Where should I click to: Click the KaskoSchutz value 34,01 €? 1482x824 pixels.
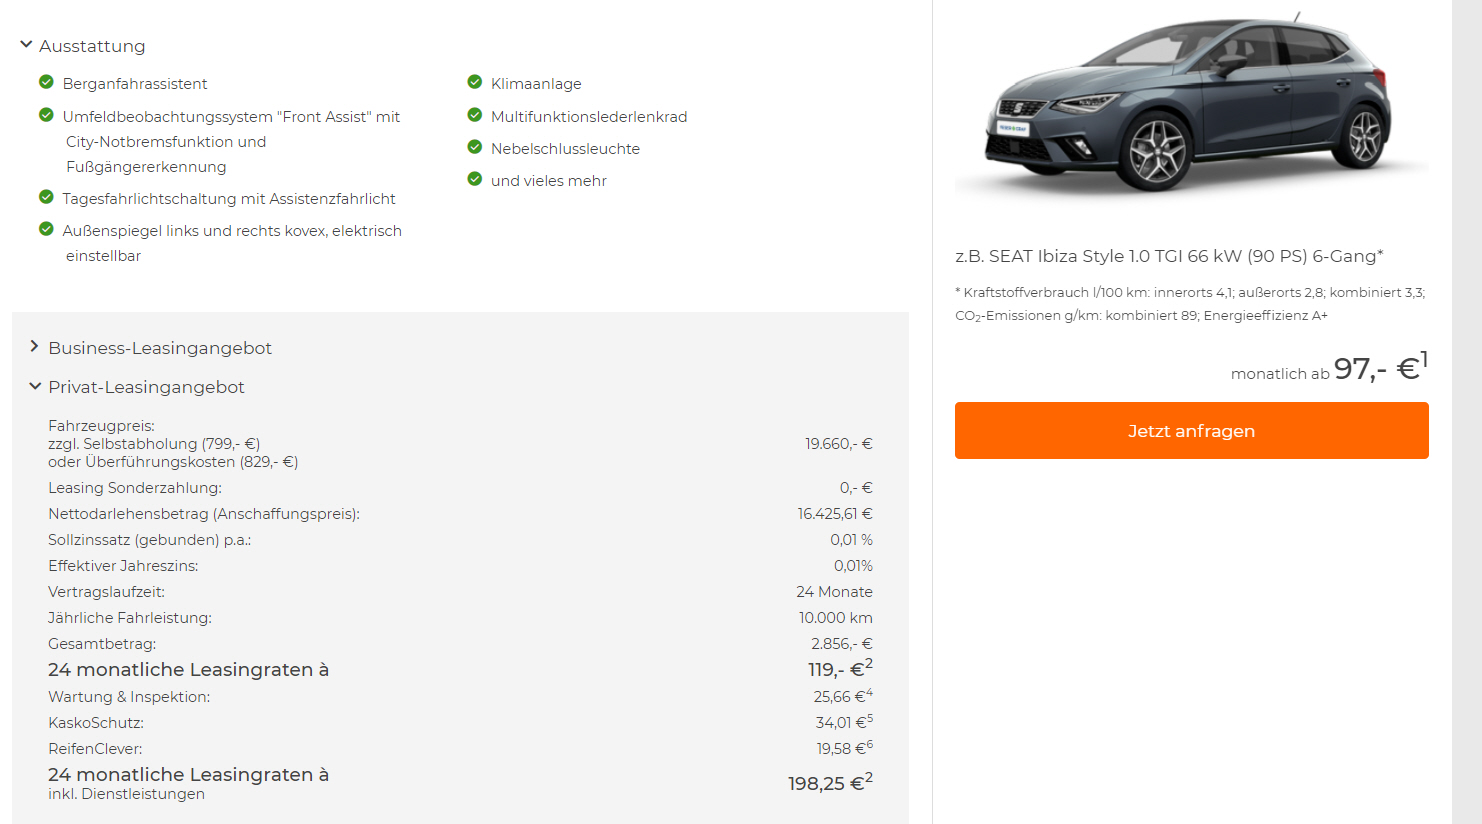[844, 722]
